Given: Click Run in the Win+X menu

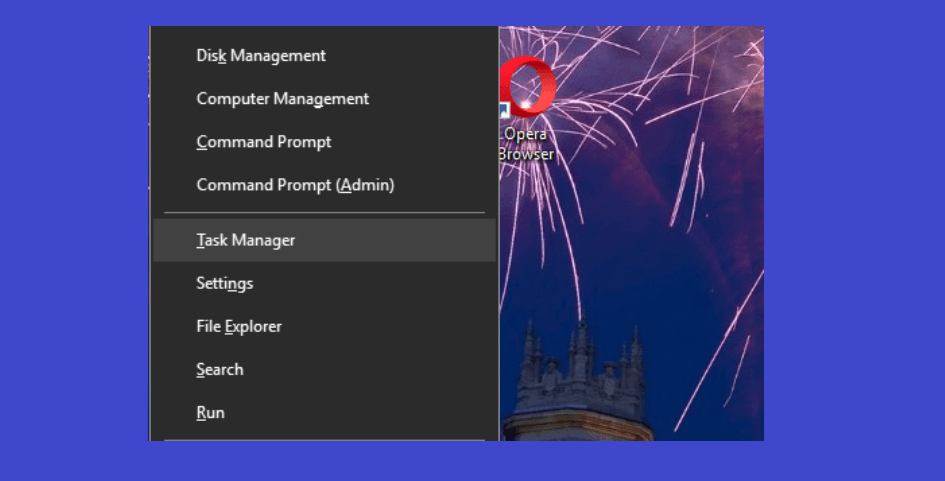Looking at the screenshot, I should click(x=324, y=413).
